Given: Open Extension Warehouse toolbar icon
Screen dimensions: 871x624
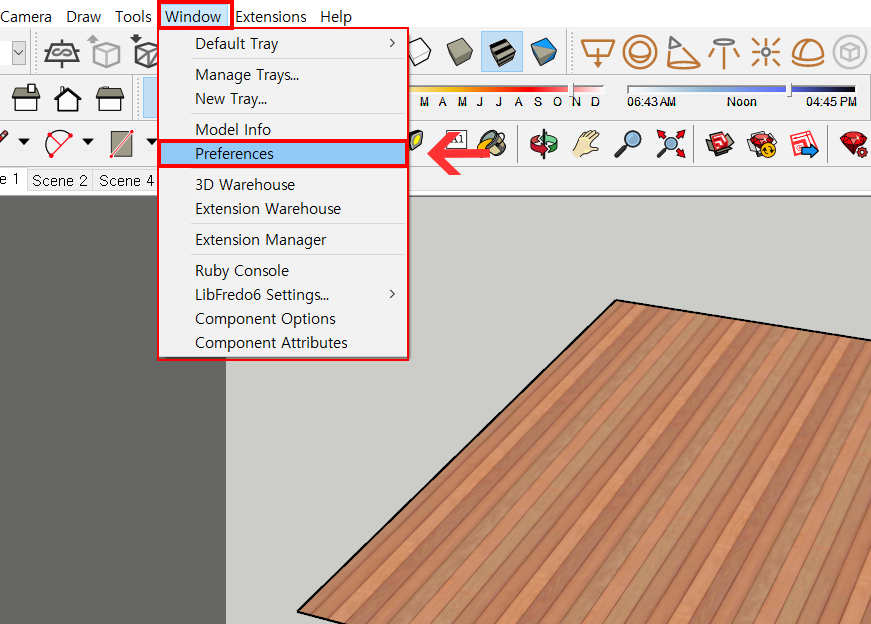Looking at the screenshot, I should (762, 144).
